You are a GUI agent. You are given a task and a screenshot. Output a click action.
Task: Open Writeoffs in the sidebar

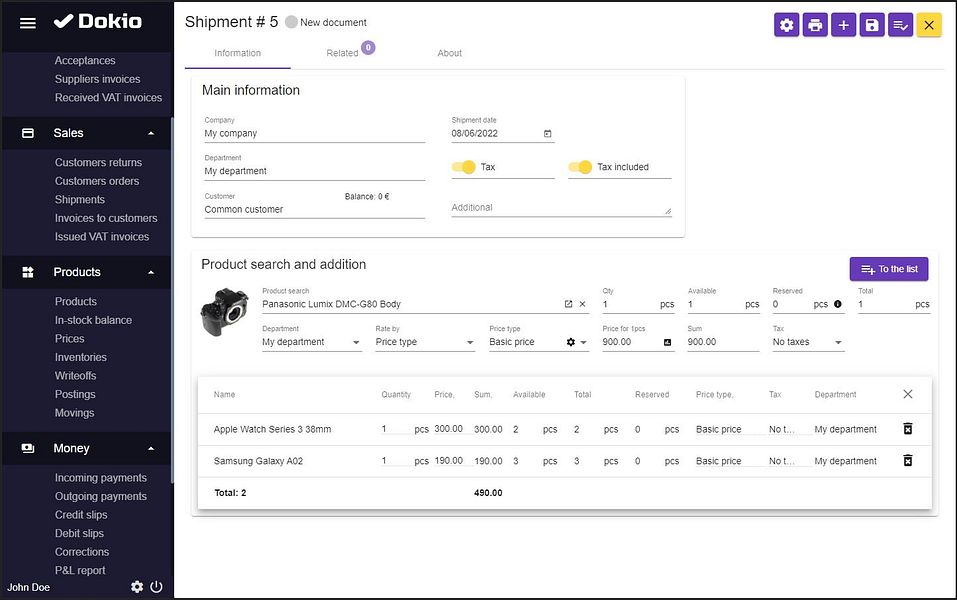pyautogui.click(x=76, y=376)
